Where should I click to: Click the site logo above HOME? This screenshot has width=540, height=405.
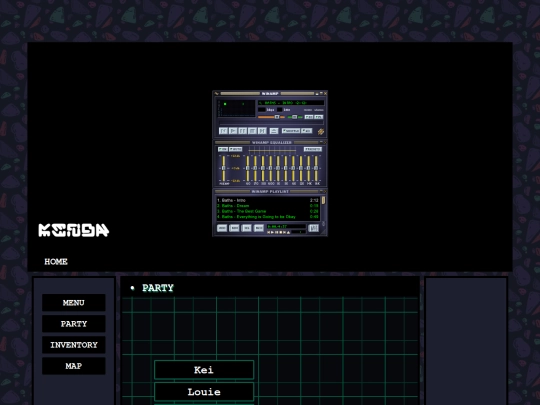pos(74,230)
